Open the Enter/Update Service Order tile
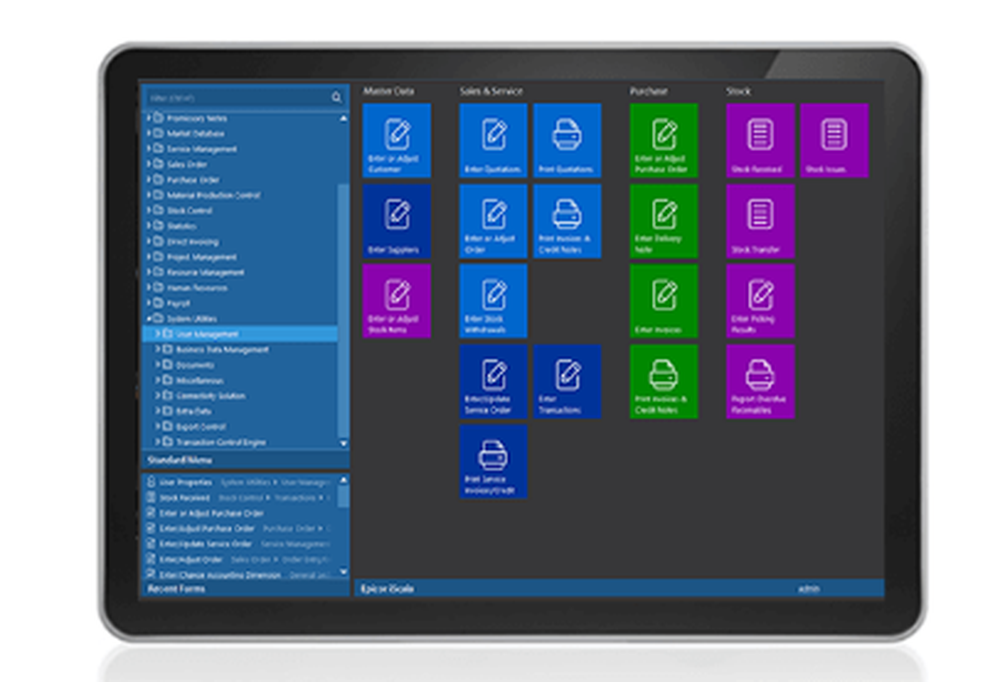Image resolution: width=1000 pixels, height=682 pixels. 492,380
